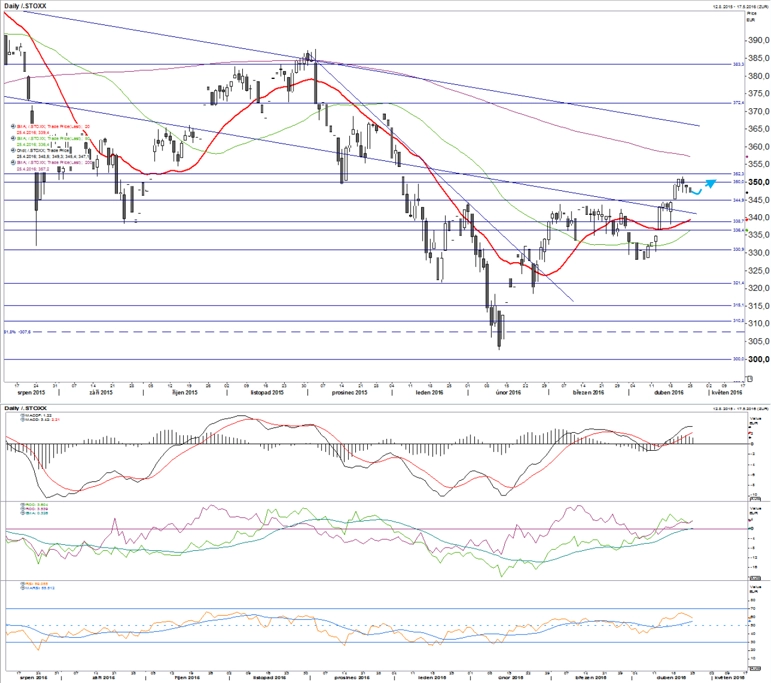The image size is (771, 683).
Task: Click the orange RSI legend icon
Action: 22,584
